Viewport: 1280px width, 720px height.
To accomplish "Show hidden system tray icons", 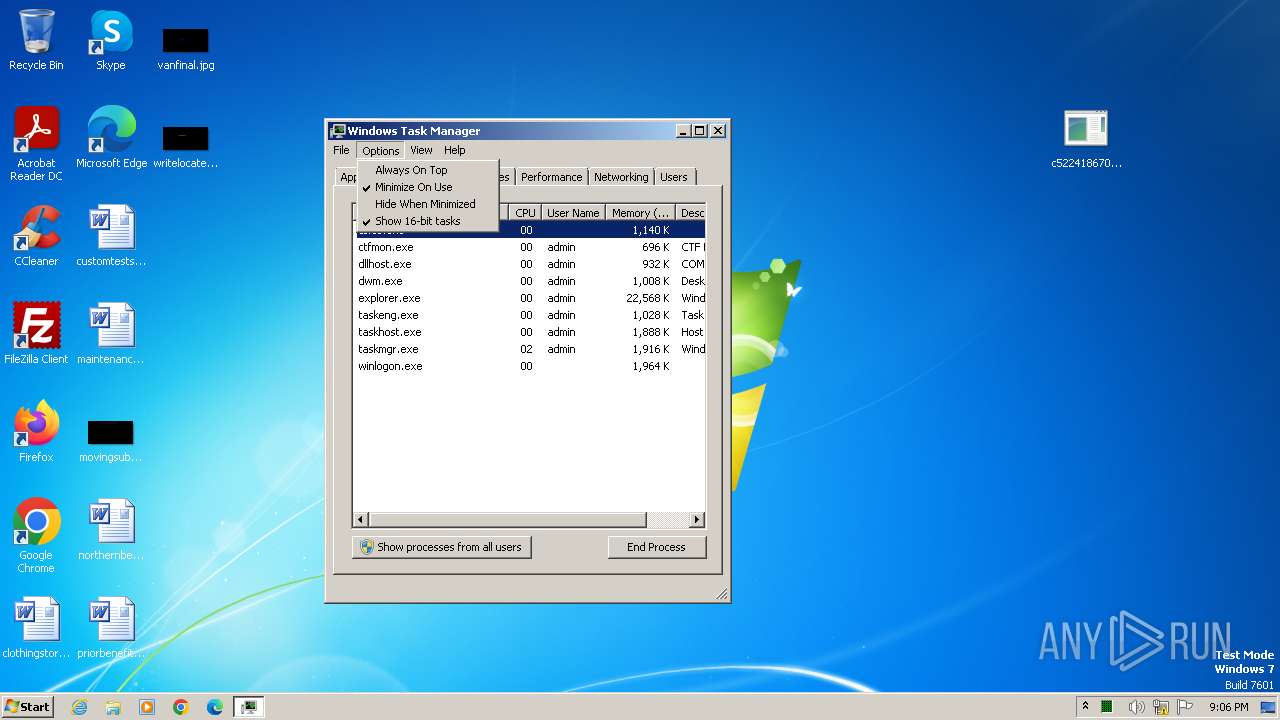I will (x=1086, y=707).
